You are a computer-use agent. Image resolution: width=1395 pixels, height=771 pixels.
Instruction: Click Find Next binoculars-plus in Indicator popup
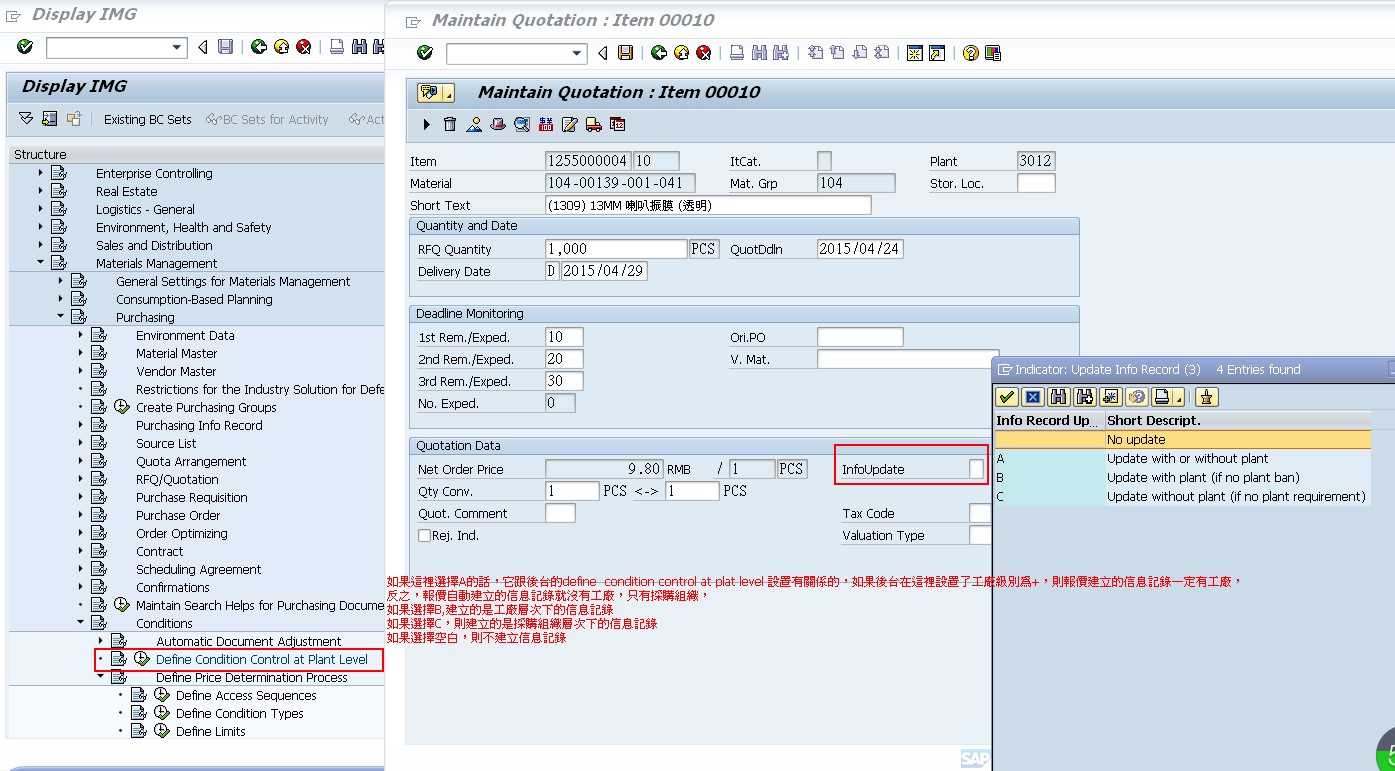(1085, 397)
